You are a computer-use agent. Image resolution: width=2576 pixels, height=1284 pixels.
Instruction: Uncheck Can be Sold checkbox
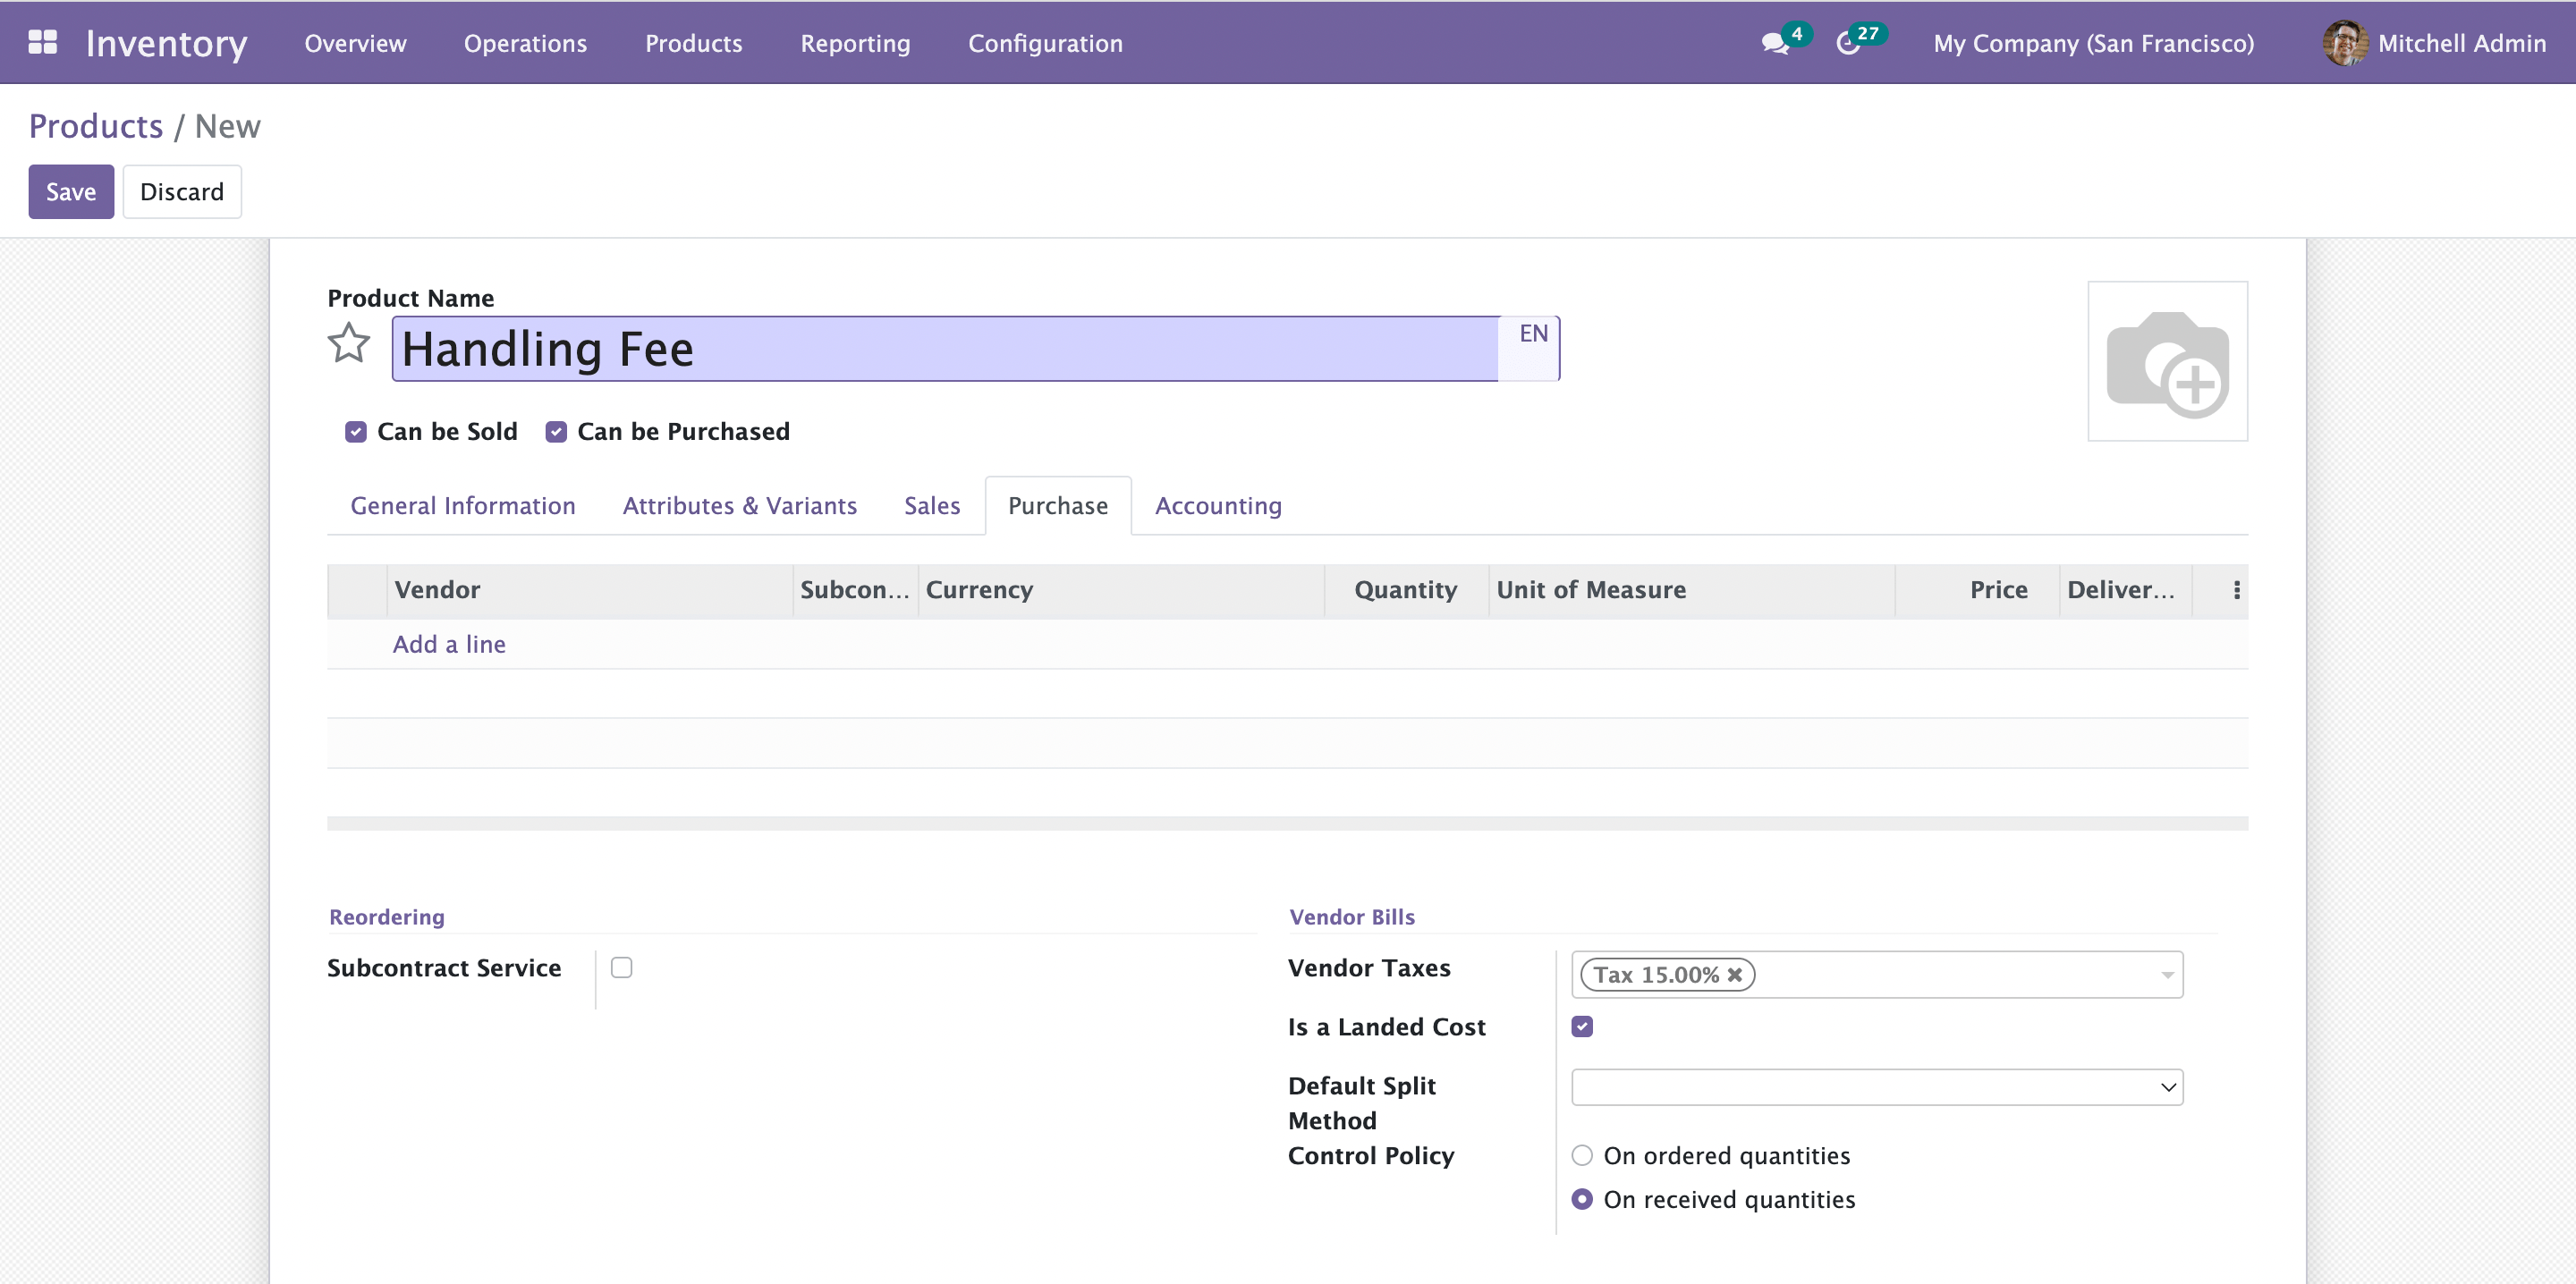pyautogui.click(x=356, y=432)
